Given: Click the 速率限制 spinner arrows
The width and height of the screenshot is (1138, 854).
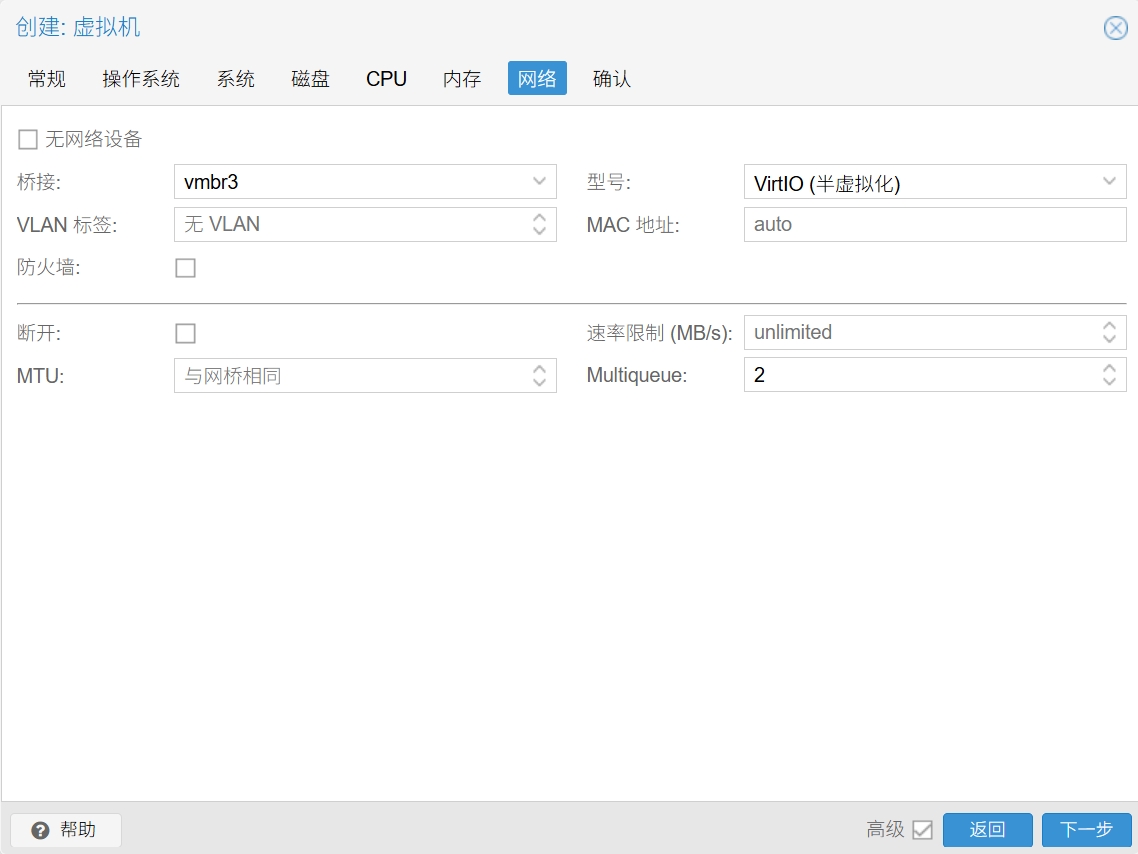Looking at the screenshot, I should coord(1109,332).
